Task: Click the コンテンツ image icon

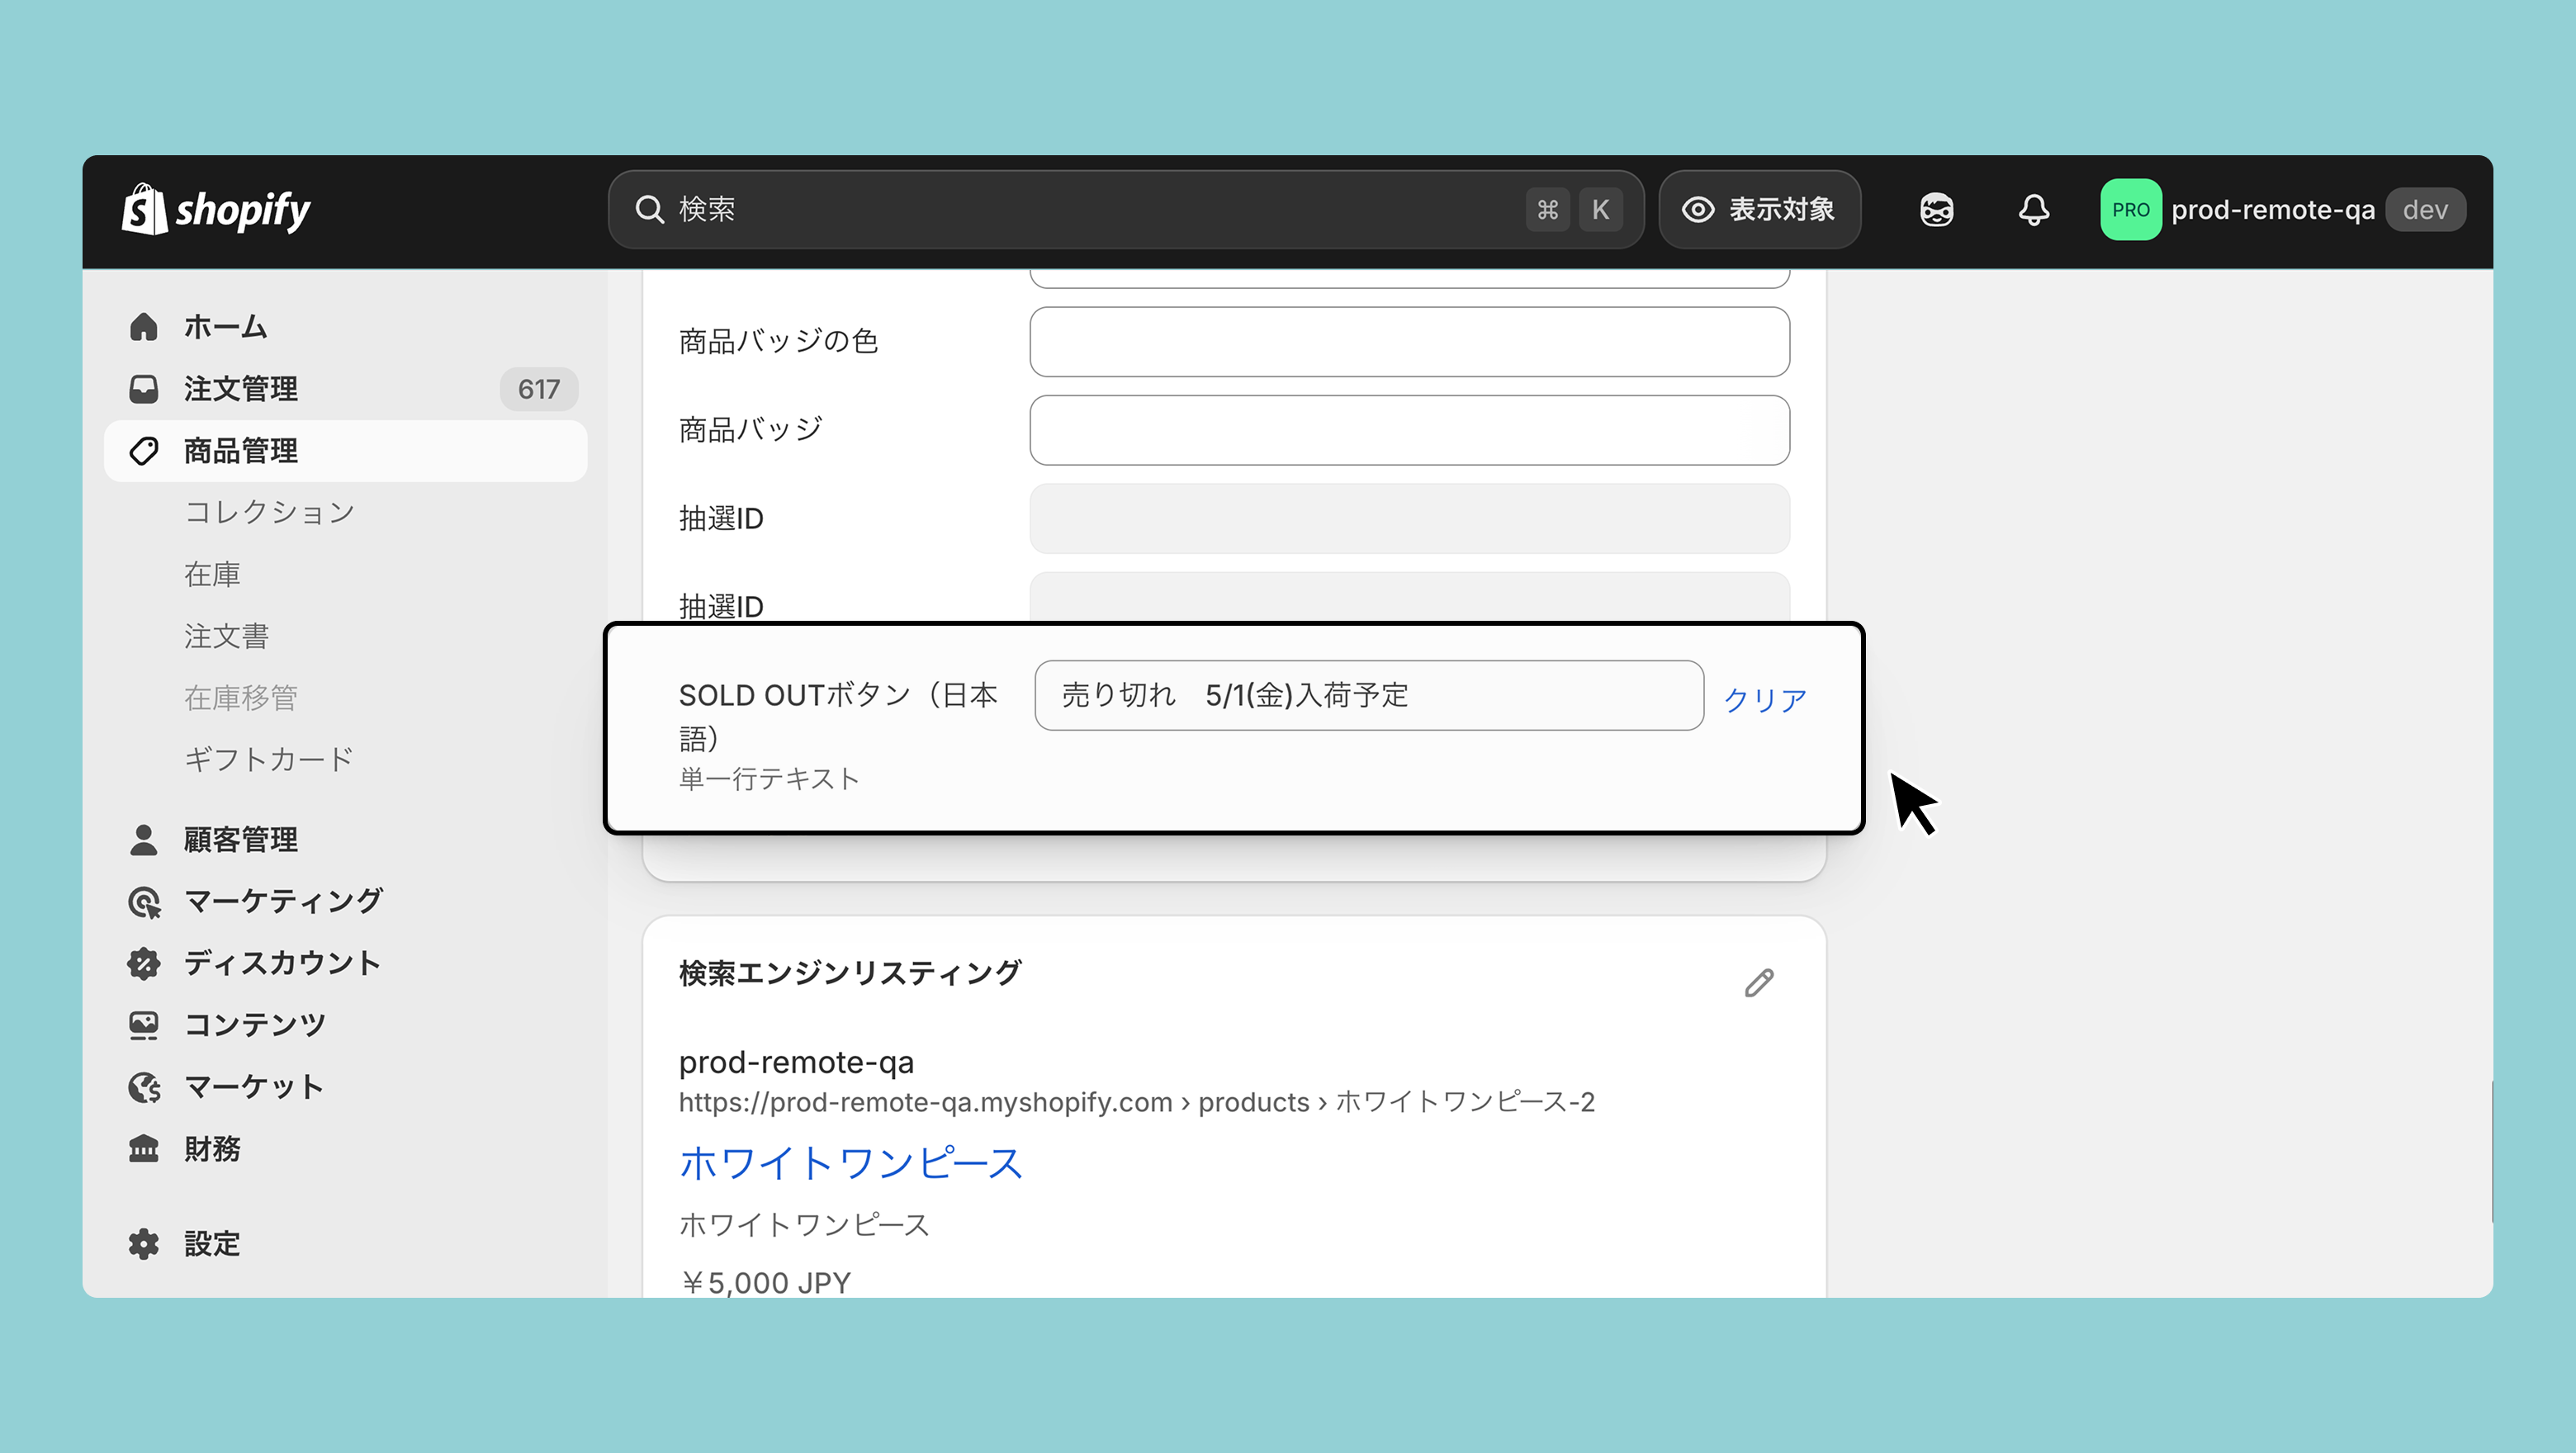Action: tap(144, 1025)
